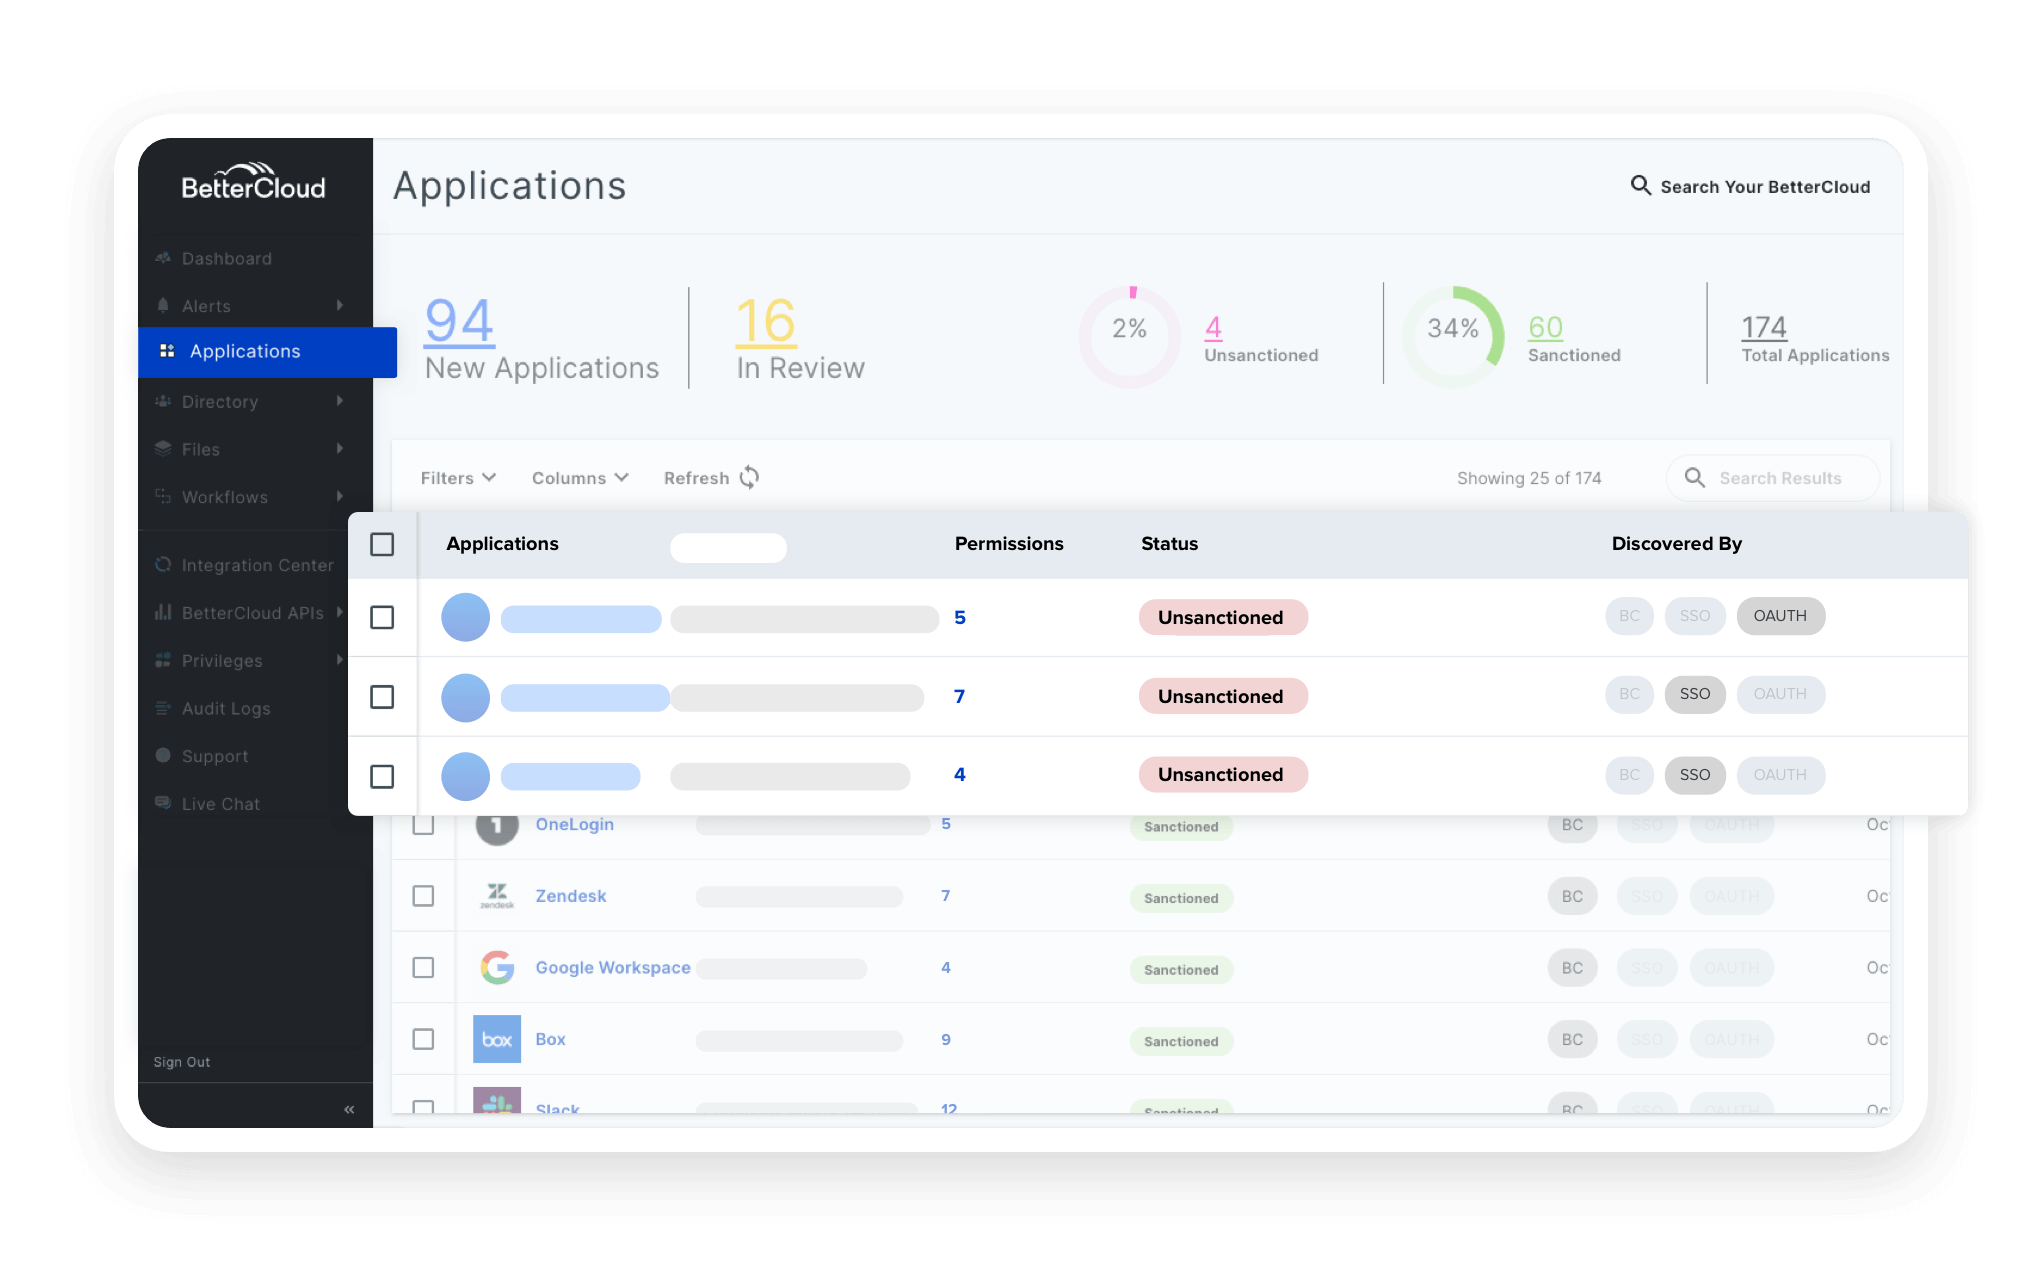Image resolution: width=2042 pixels, height=1266 pixels.
Task: Expand the Files submenu arrow
Action: pyautogui.click(x=340, y=448)
